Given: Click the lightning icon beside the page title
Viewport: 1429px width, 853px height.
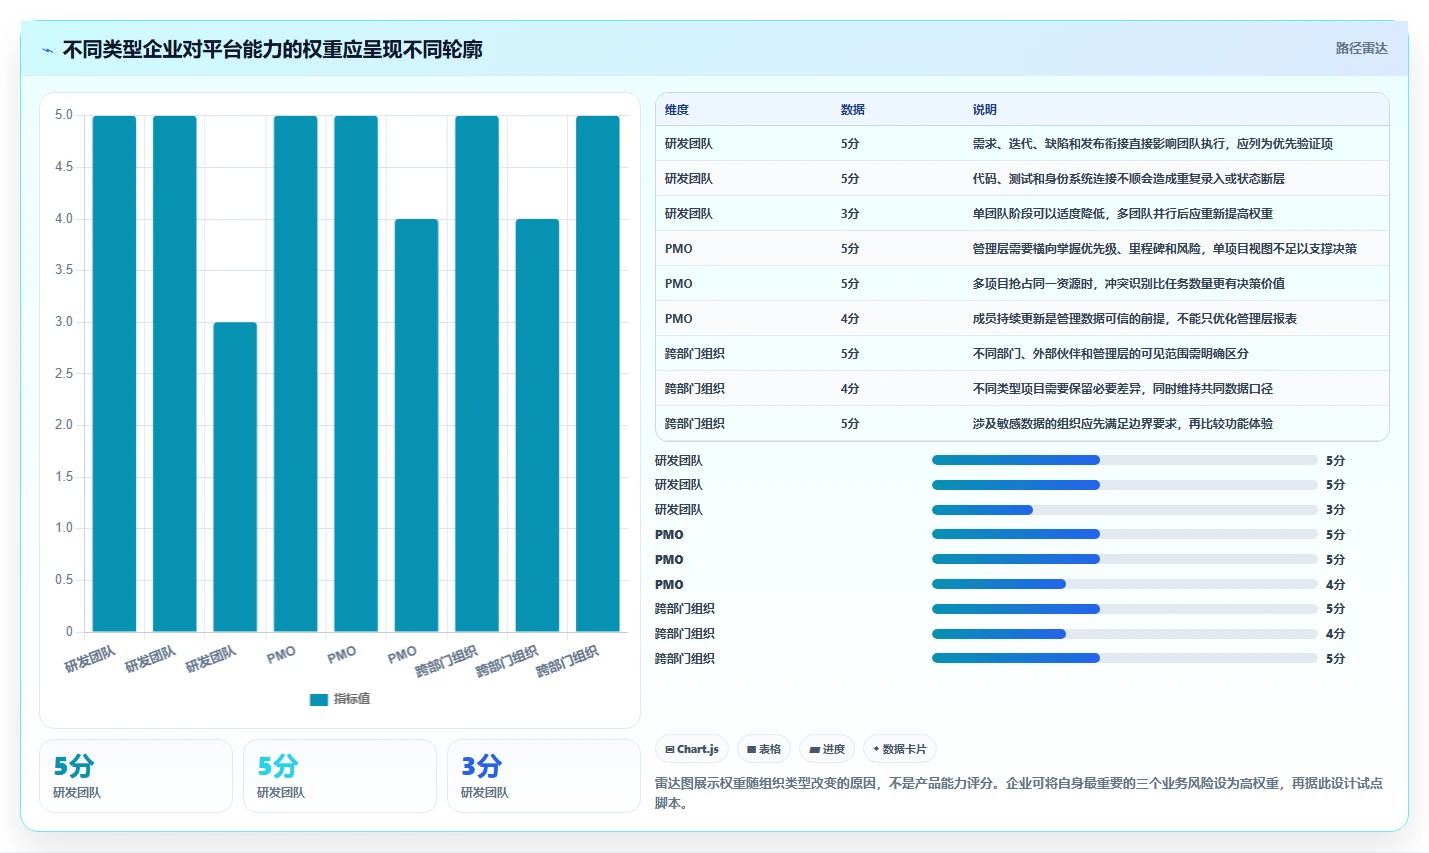Looking at the screenshot, I should (x=47, y=50).
